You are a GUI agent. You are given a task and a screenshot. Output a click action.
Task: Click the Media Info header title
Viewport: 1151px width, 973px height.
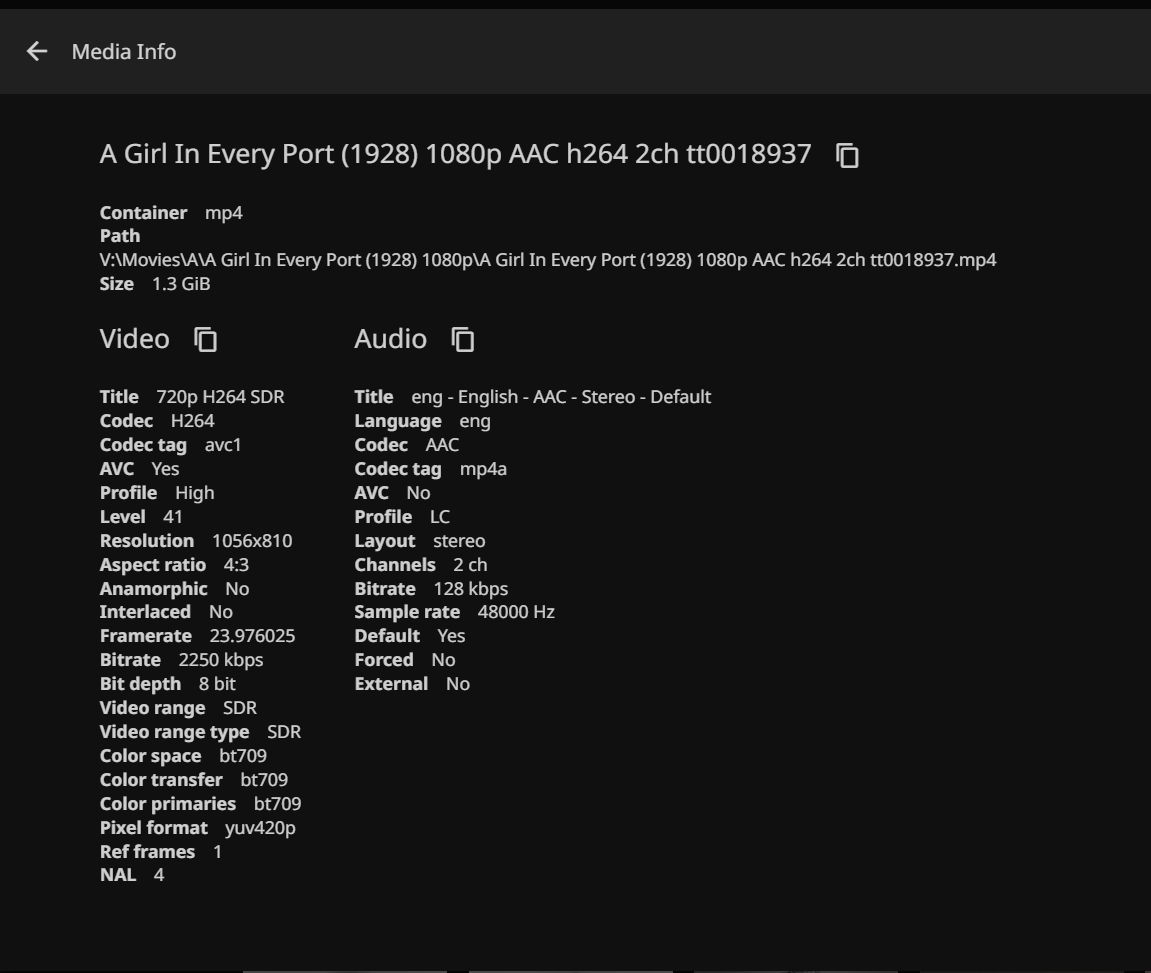pos(124,51)
